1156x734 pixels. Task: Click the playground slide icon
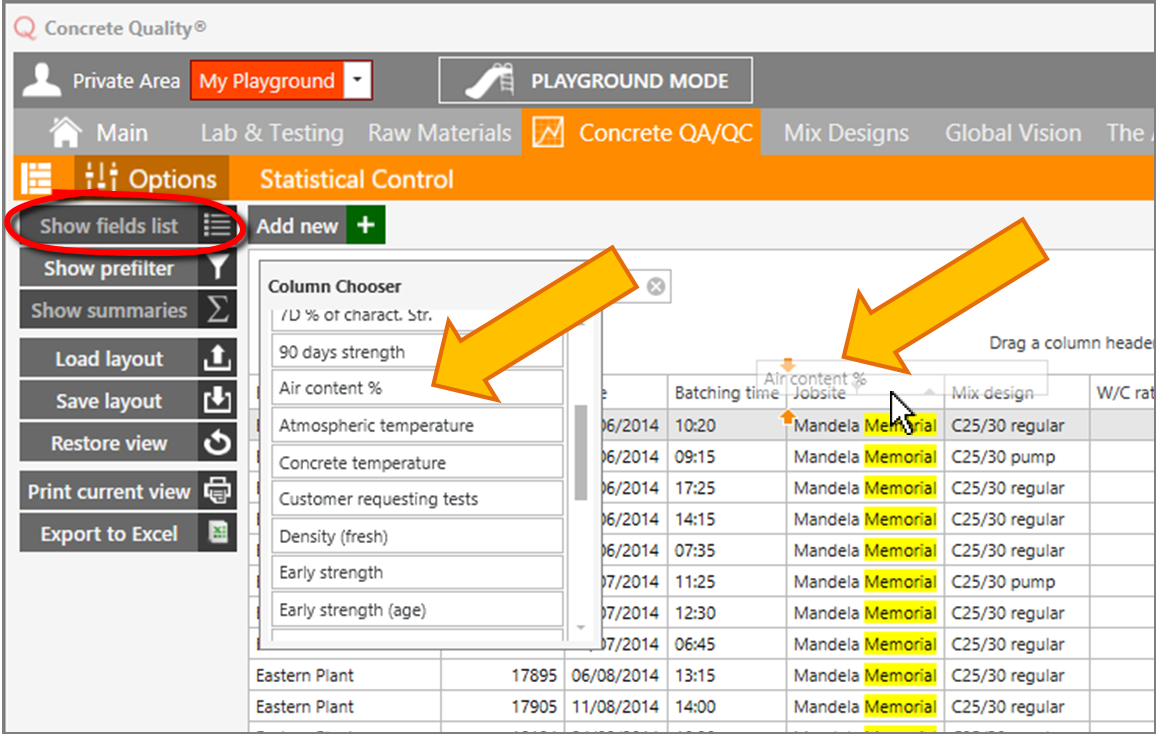click(x=490, y=80)
